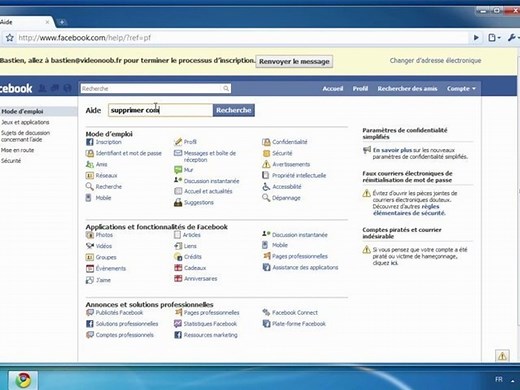Screen dimensions: 520x390
Task: Open Anniversaires help topic
Action: [x=201, y=279]
